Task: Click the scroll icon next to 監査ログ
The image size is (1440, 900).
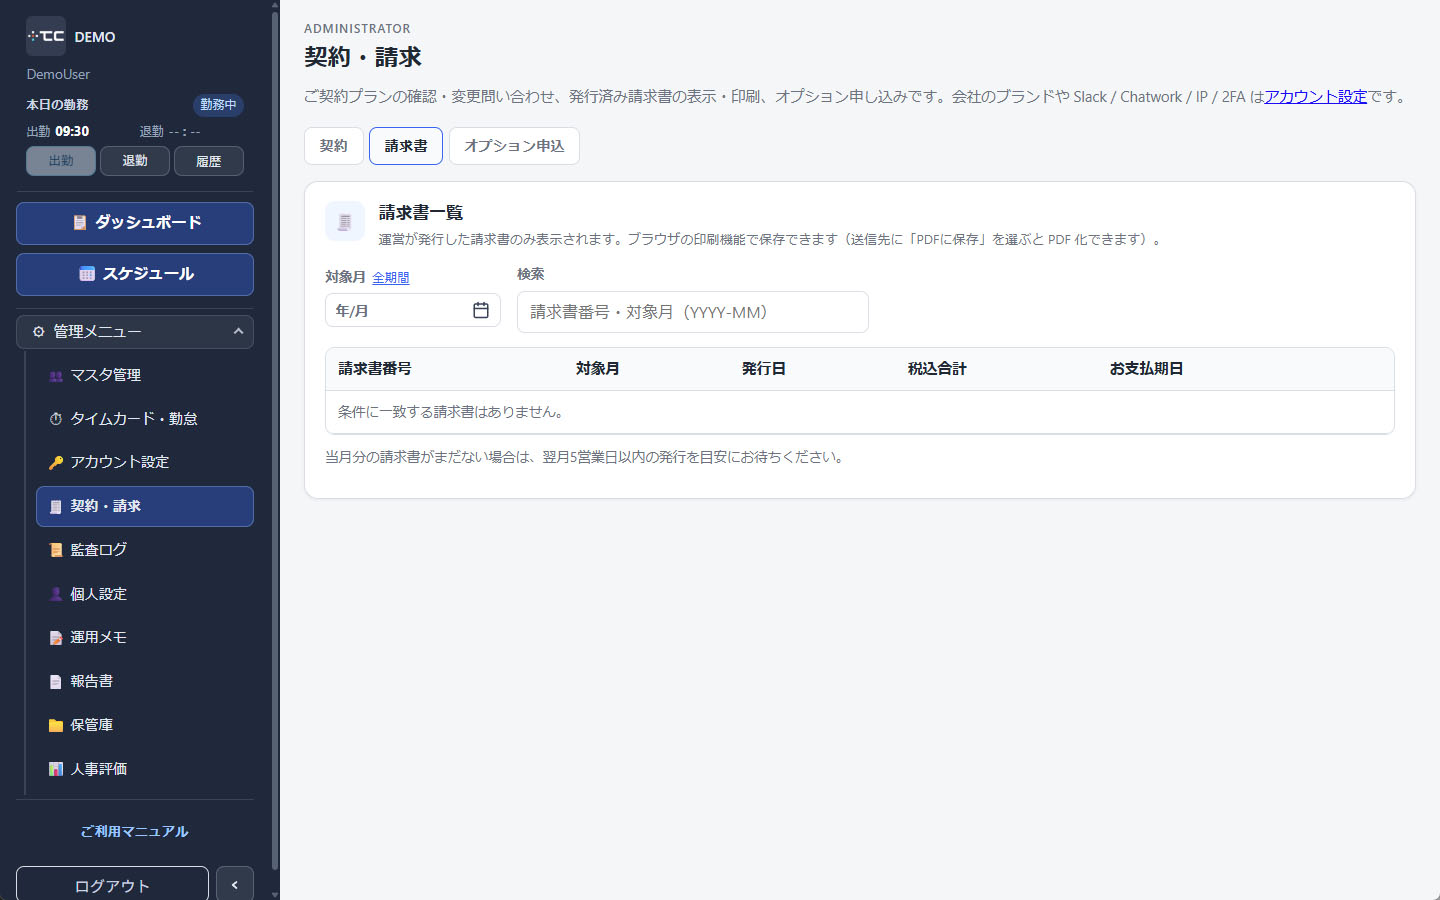Action: [56, 550]
